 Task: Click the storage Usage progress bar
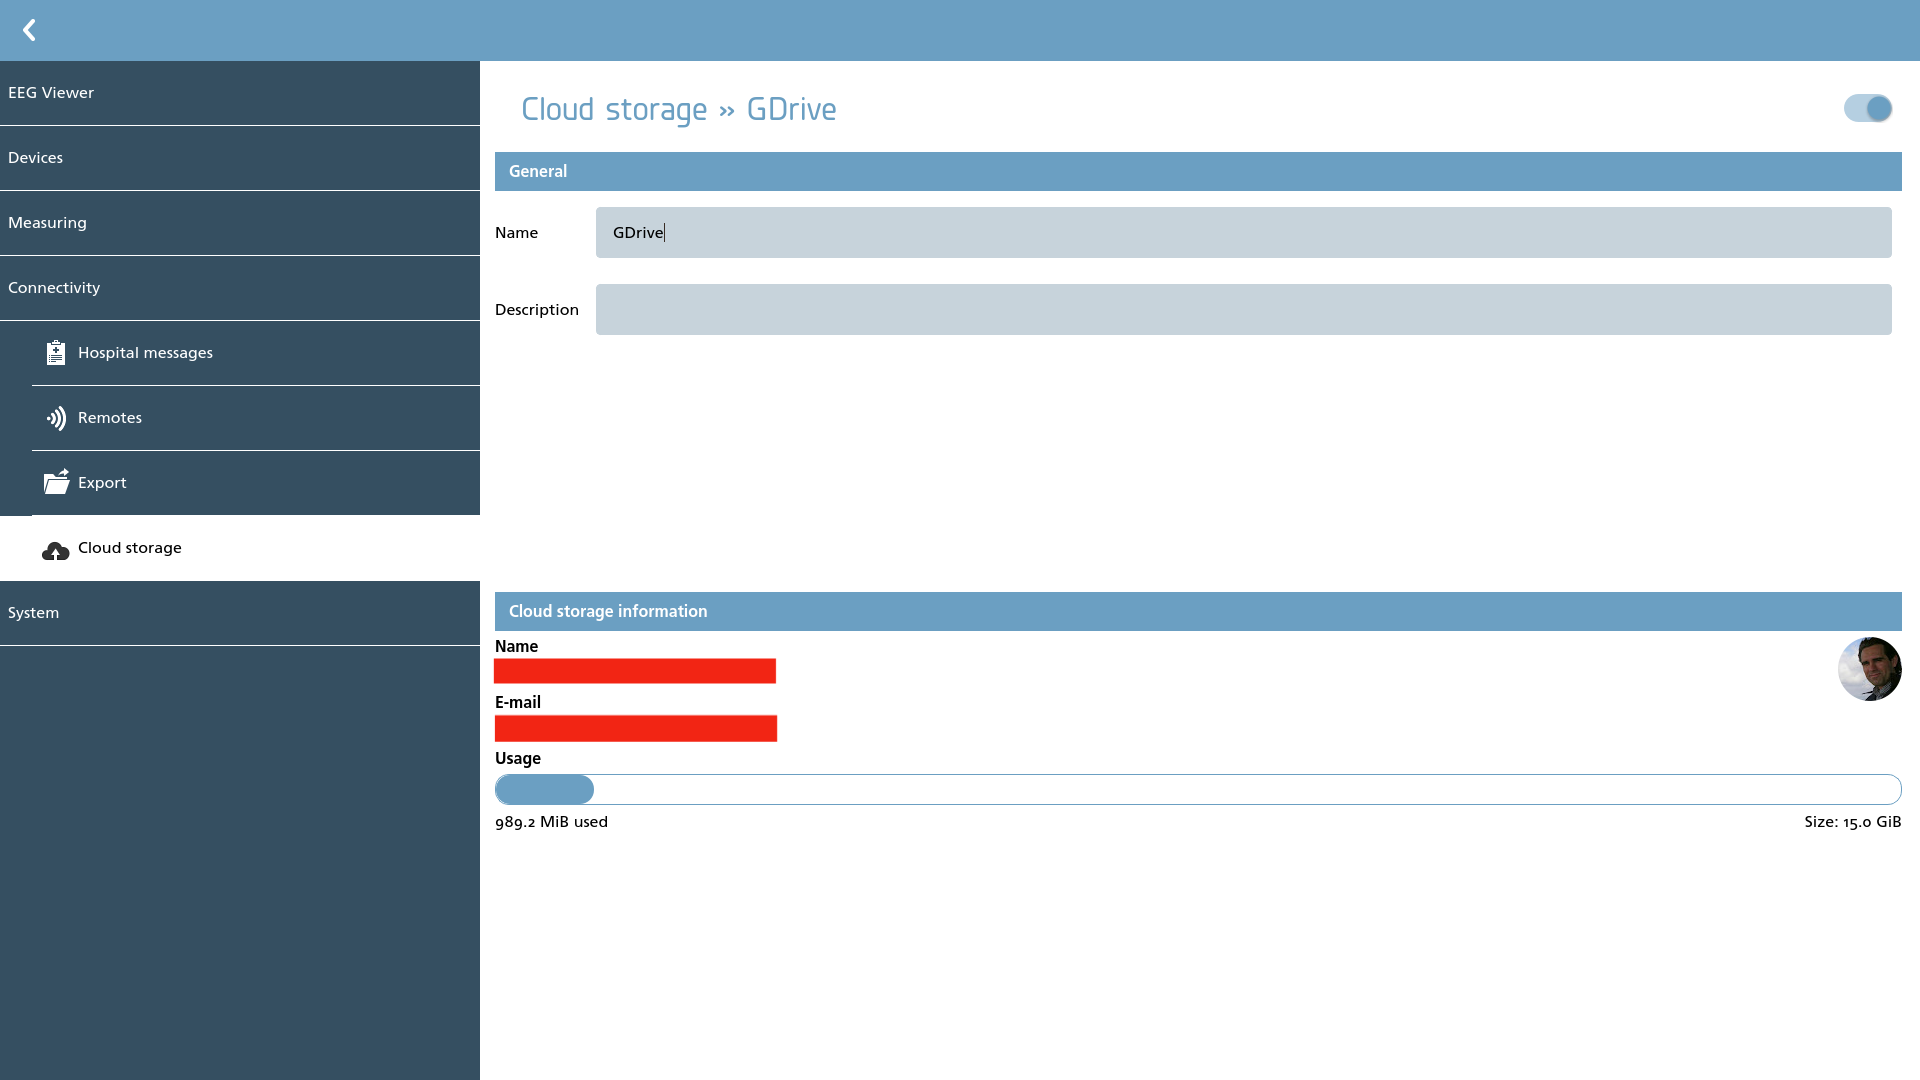pyautogui.click(x=1198, y=789)
